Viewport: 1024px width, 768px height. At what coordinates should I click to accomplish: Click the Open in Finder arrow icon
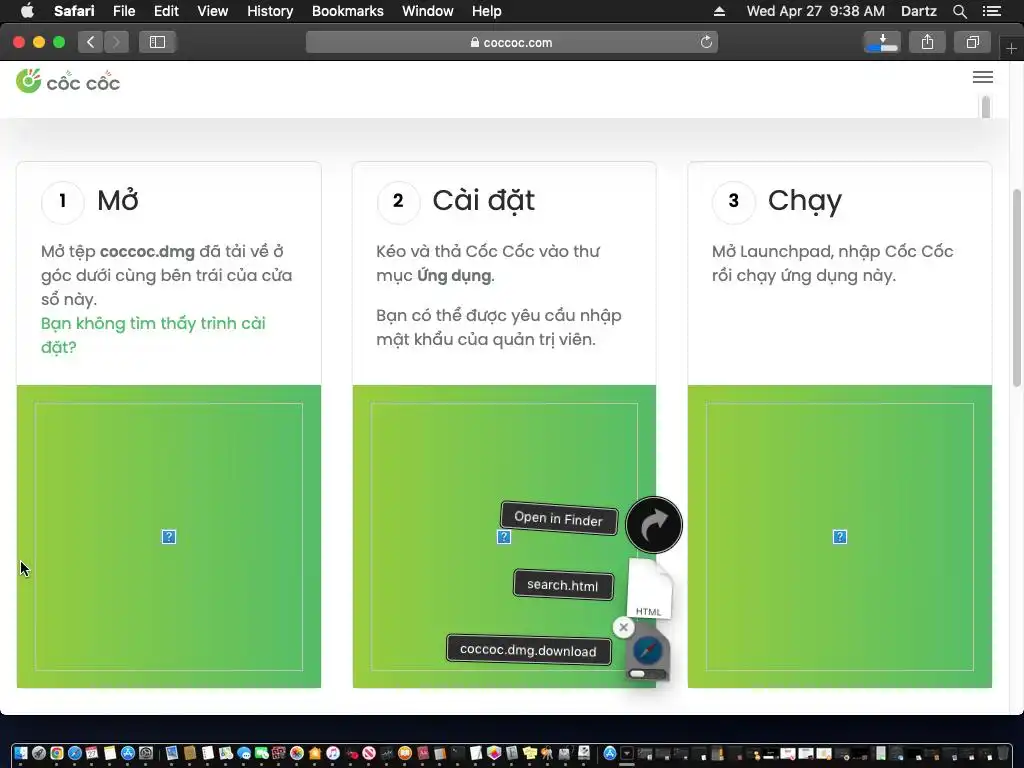tap(654, 525)
